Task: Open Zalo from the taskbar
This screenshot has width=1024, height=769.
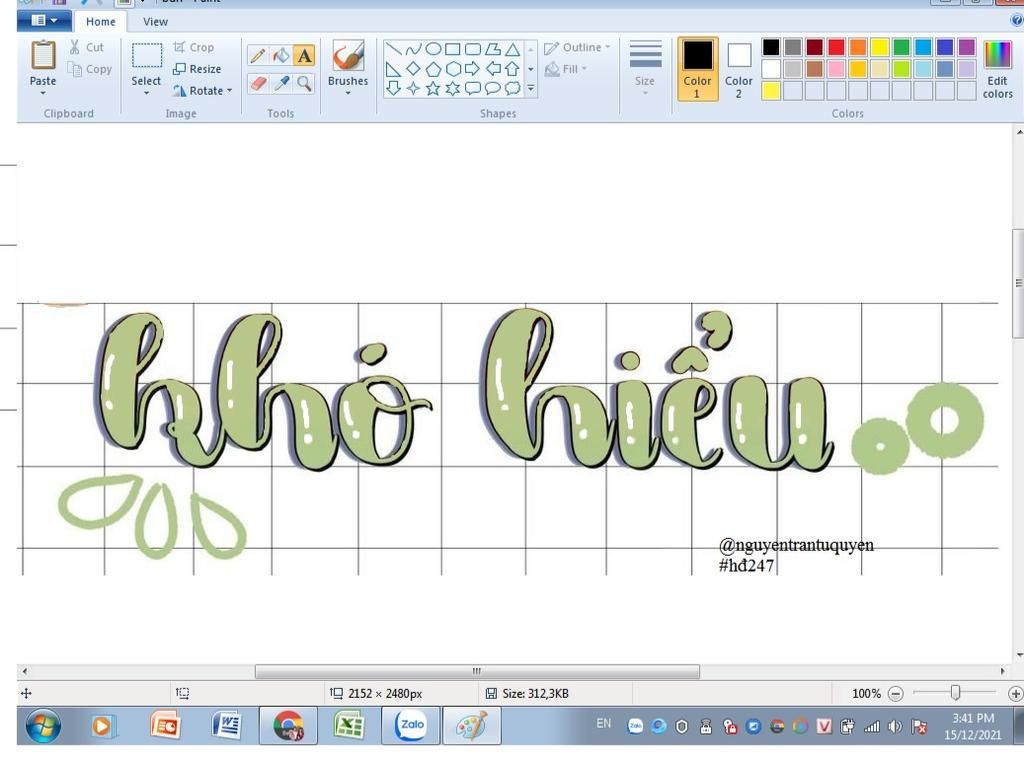Action: [x=410, y=725]
